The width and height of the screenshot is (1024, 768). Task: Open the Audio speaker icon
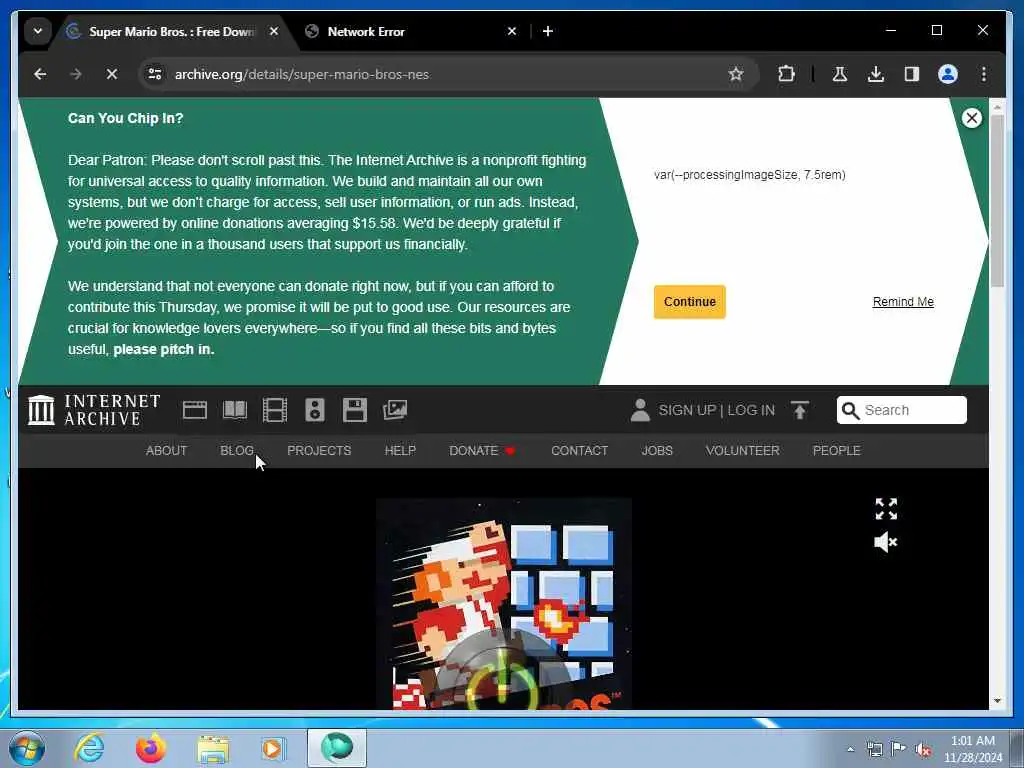click(315, 410)
